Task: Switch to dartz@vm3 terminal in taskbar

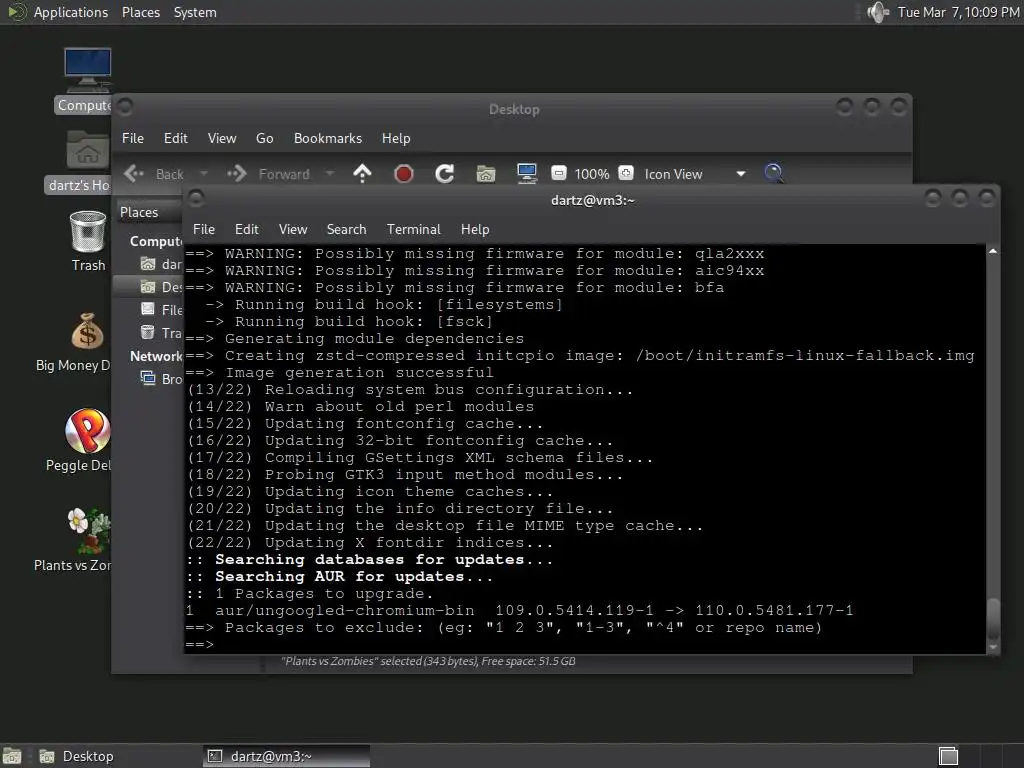Action: coord(286,756)
